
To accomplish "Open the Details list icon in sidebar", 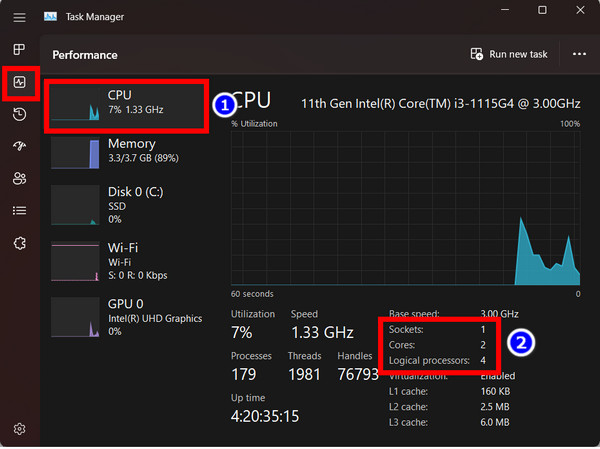I will [x=20, y=211].
